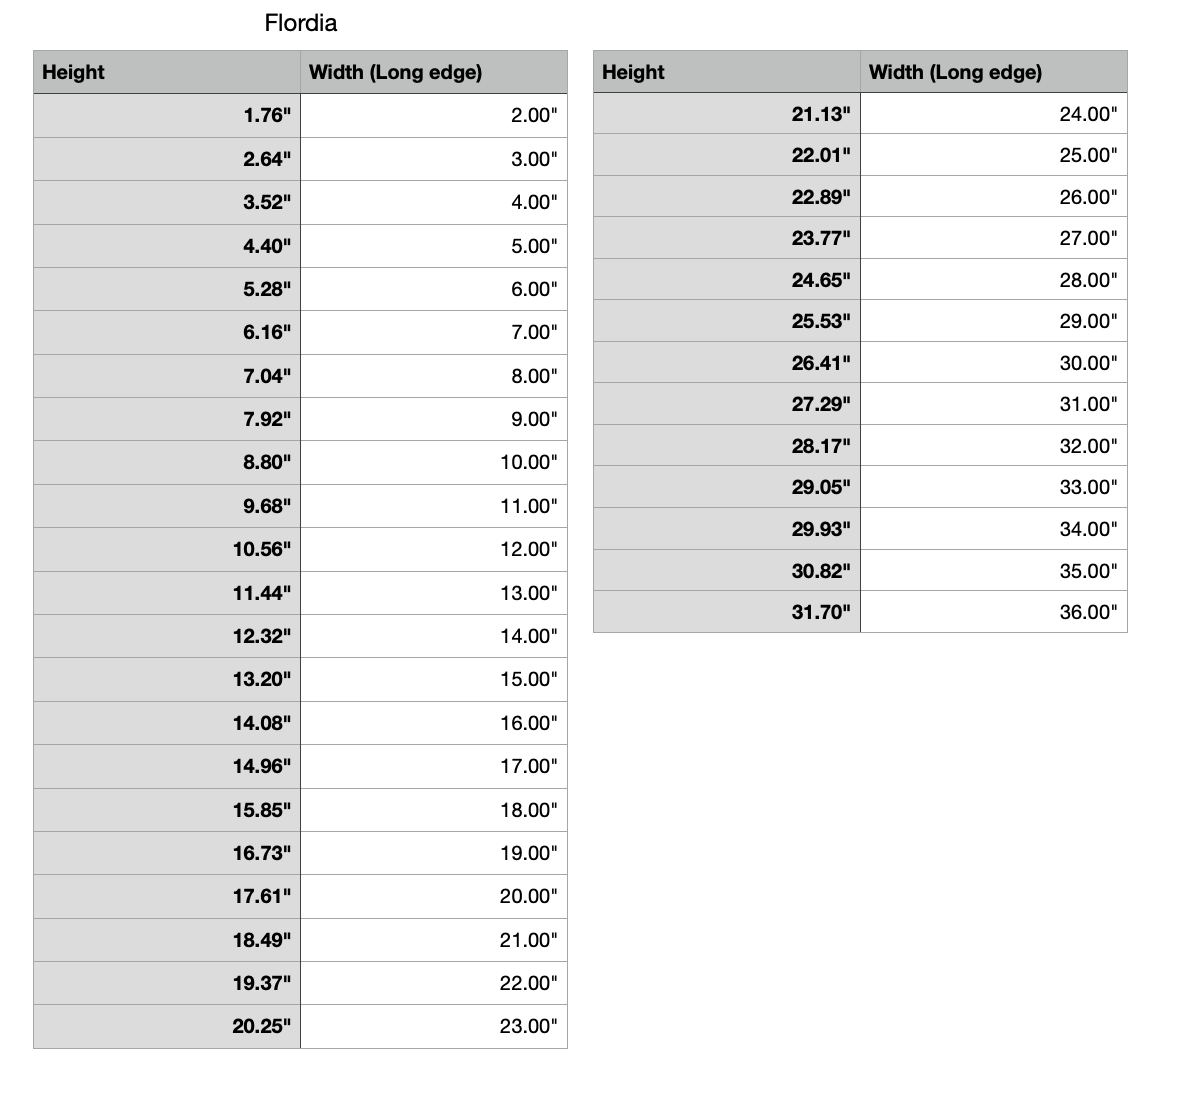The width and height of the screenshot is (1186, 1102).
Task: Click the 1.76" height cell
Action: click(x=167, y=115)
